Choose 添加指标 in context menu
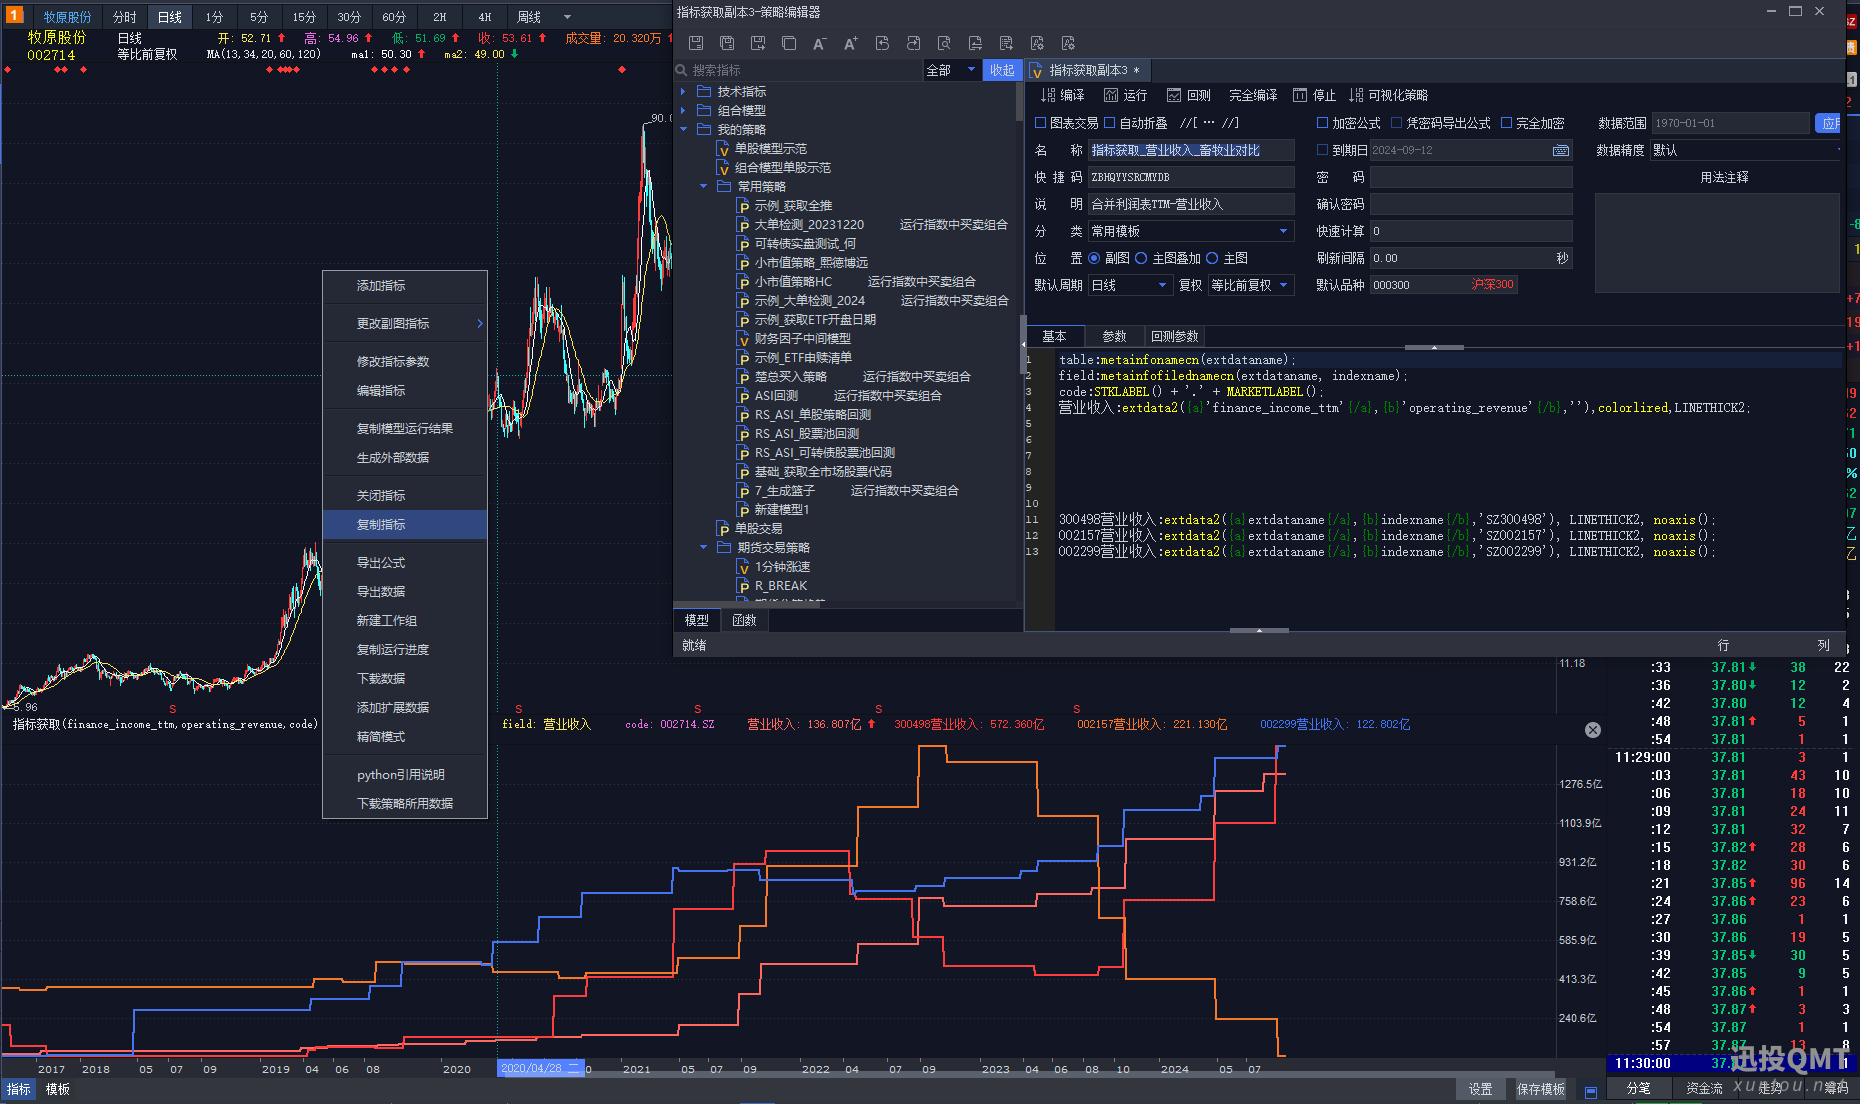The width and height of the screenshot is (1860, 1104). coord(405,286)
